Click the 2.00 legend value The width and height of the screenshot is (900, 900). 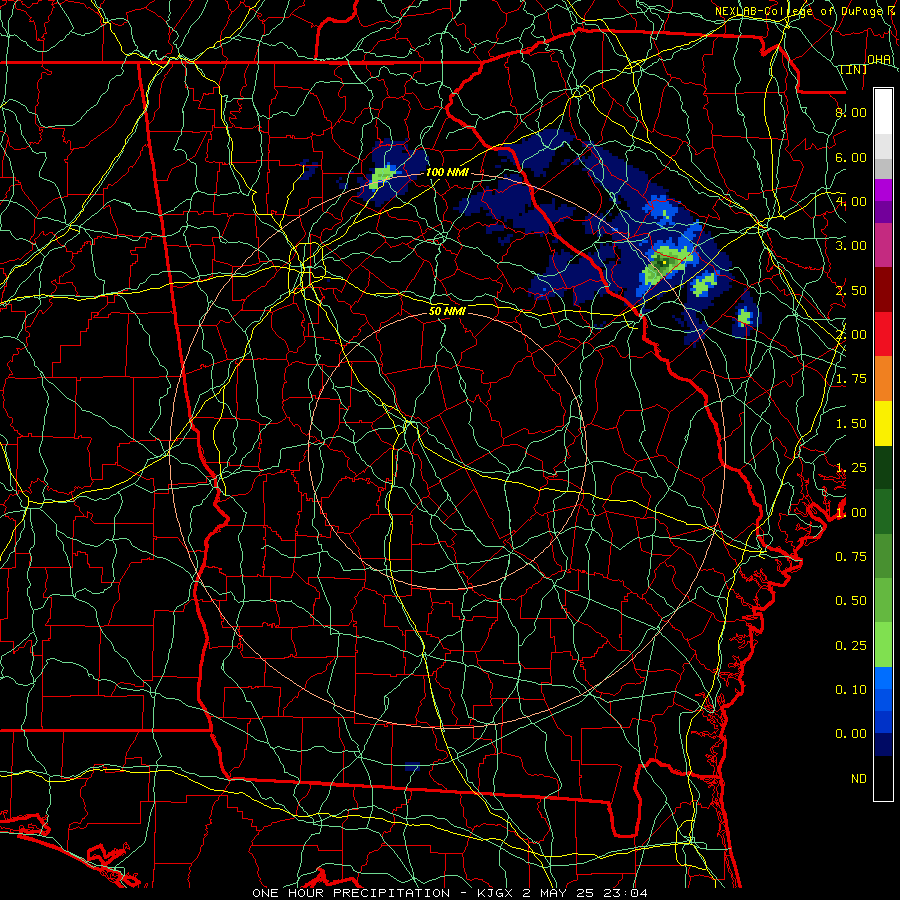pos(851,335)
